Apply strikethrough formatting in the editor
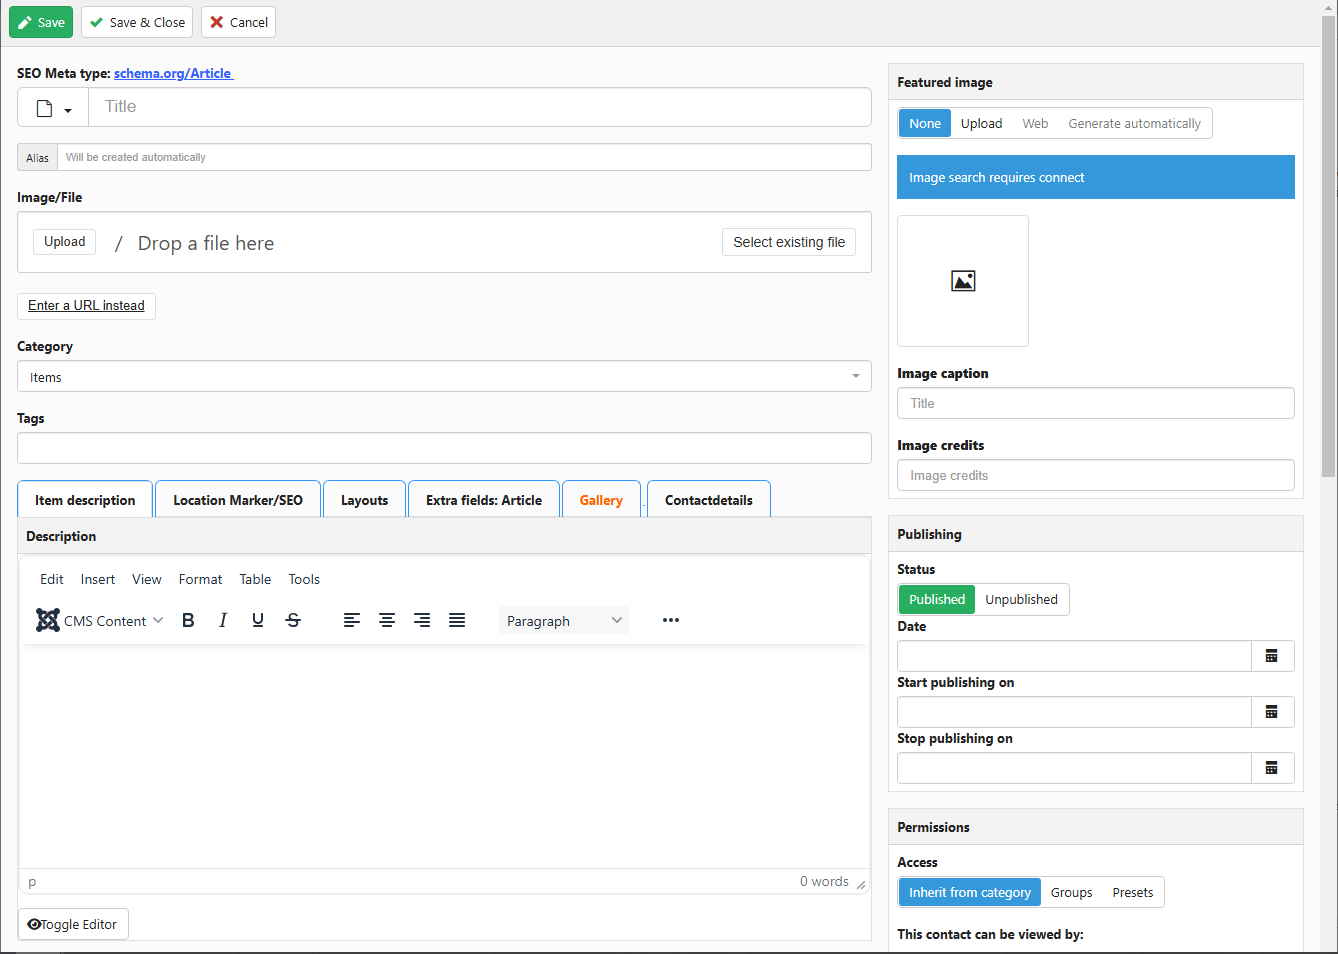 pos(293,620)
